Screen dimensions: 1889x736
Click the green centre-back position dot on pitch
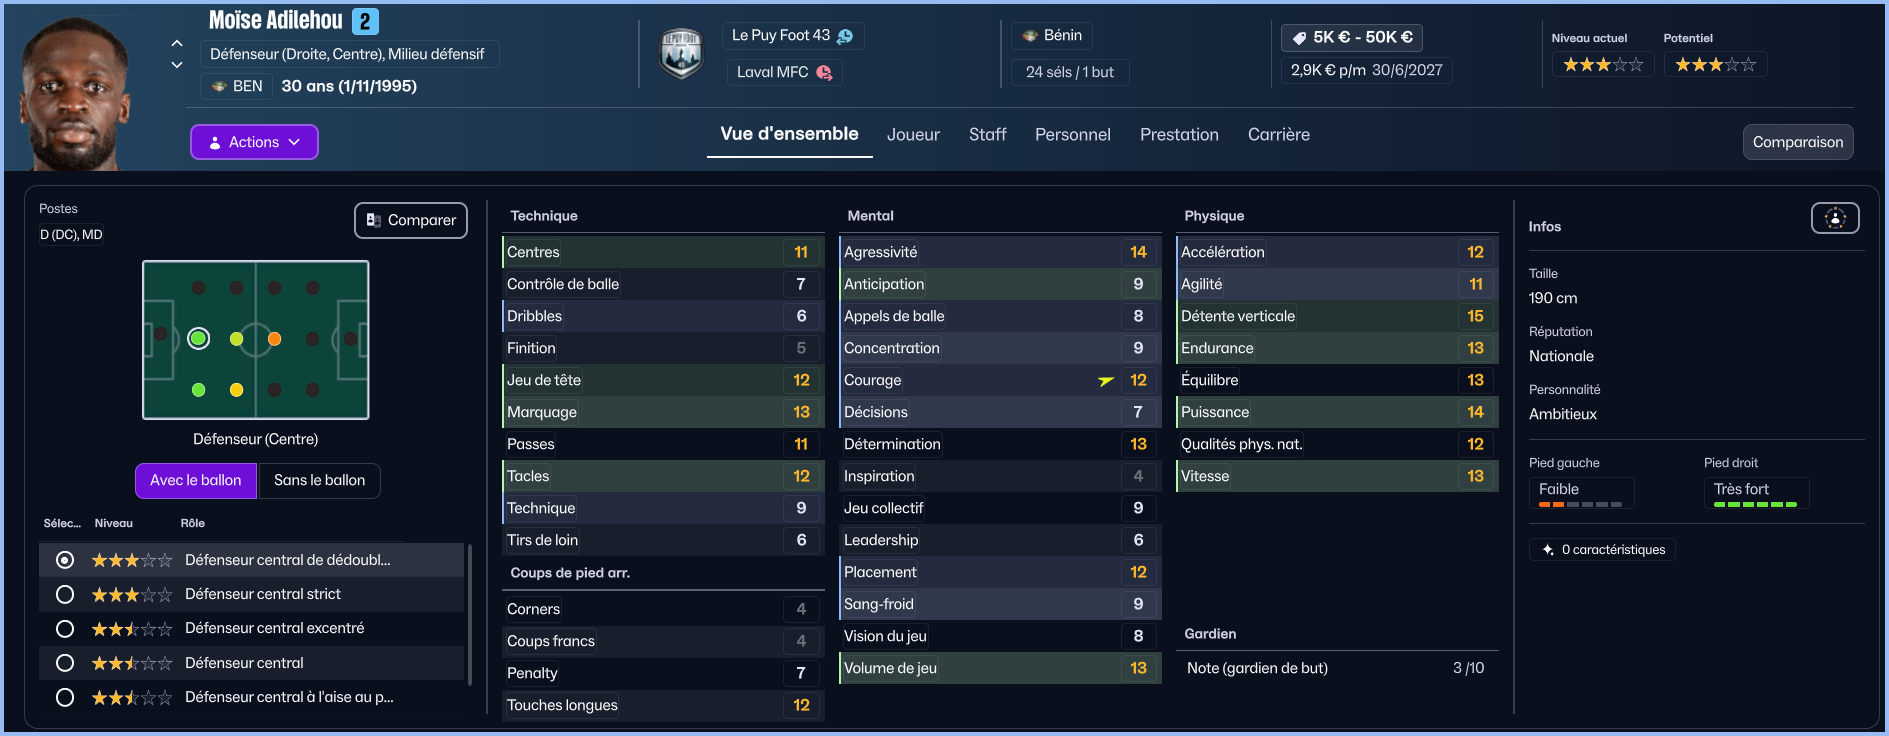(x=199, y=339)
